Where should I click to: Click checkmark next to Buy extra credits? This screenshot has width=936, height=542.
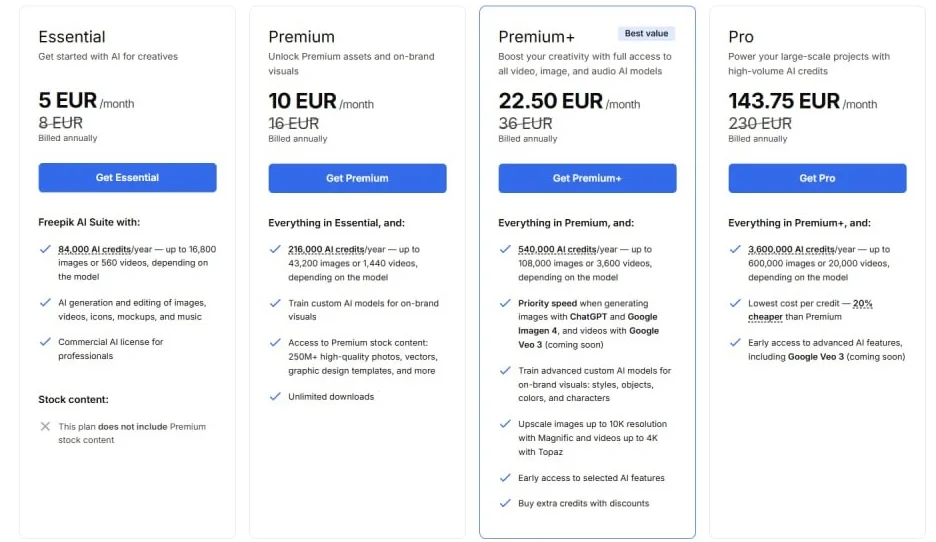pyautogui.click(x=505, y=503)
